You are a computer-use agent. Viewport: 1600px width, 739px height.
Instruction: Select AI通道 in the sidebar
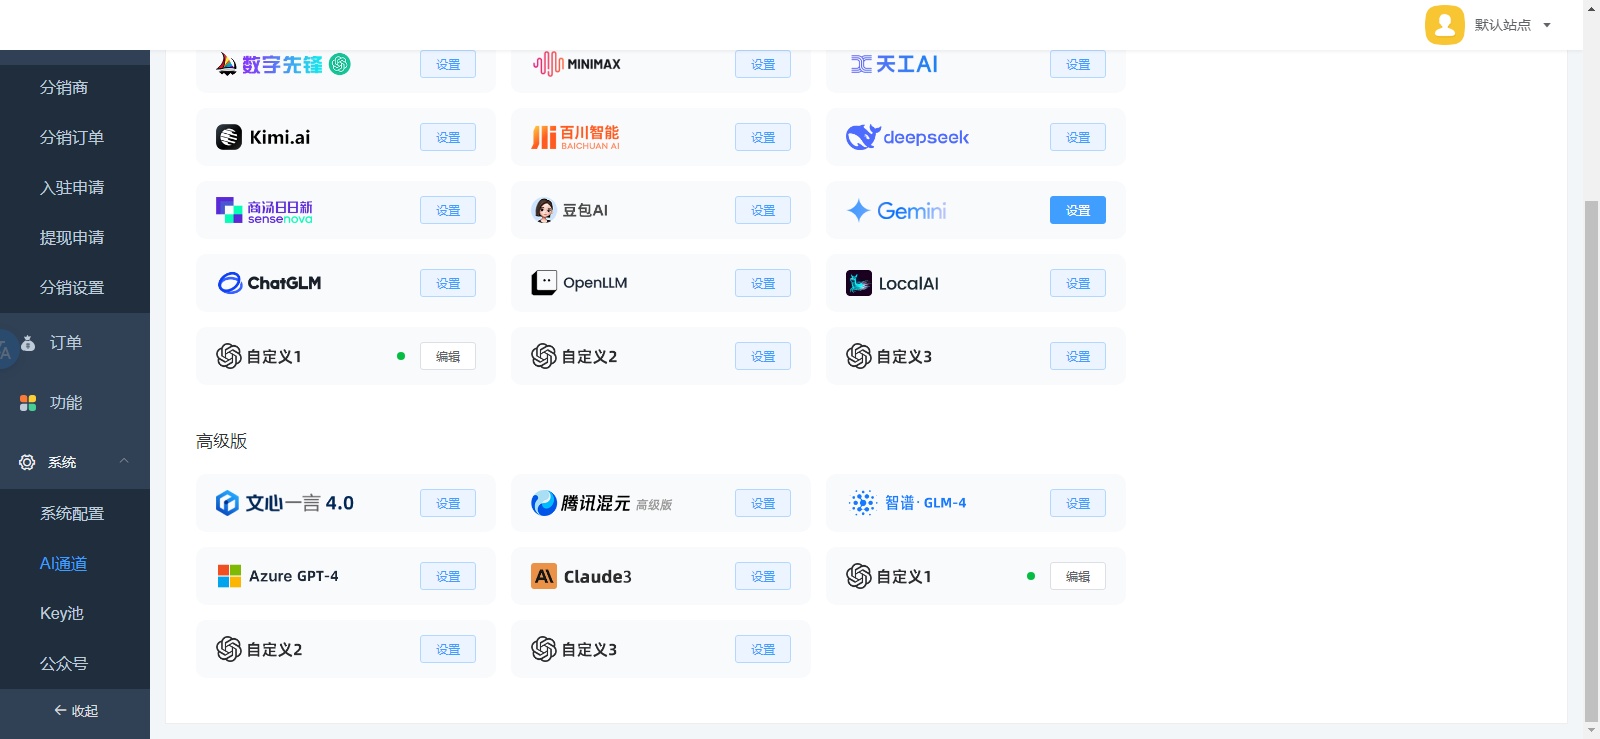pos(64,564)
